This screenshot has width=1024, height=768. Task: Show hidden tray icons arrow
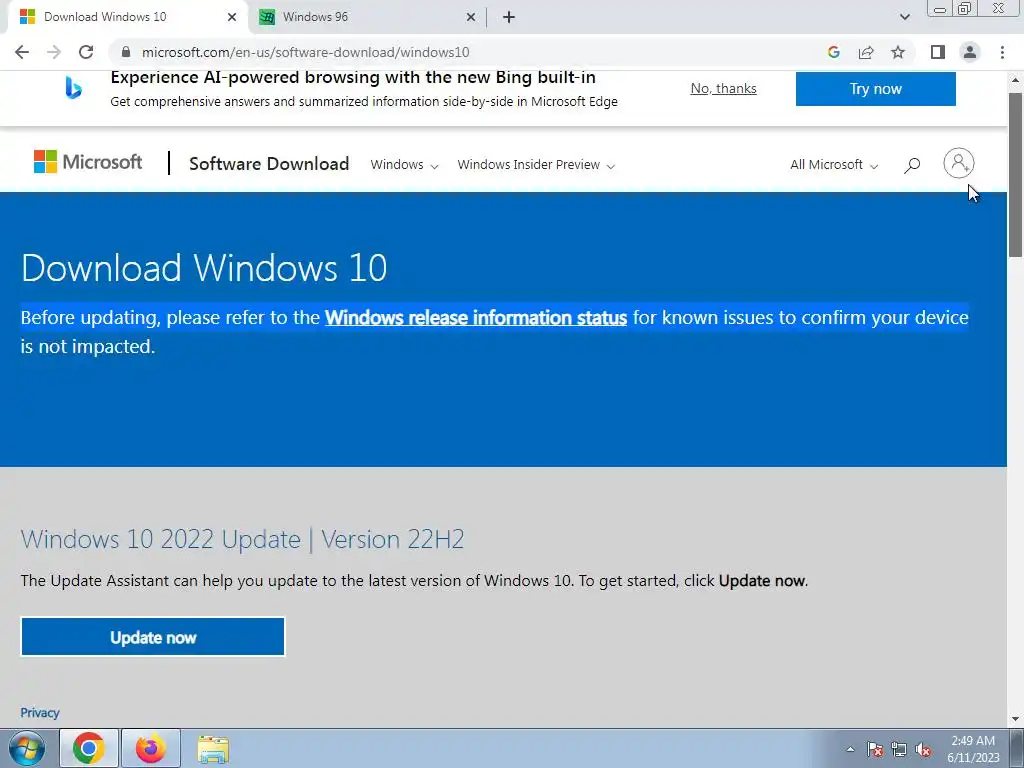850,749
